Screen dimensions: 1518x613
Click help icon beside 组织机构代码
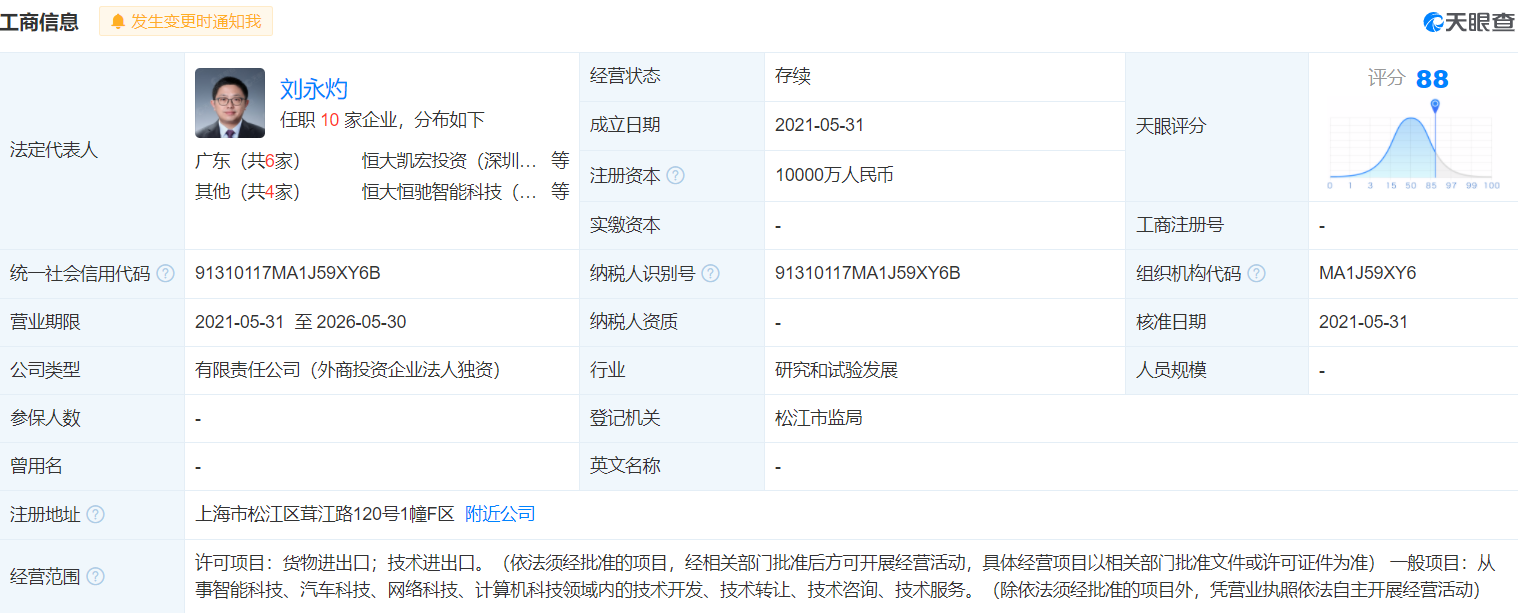pyautogui.click(x=1256, y=274)
